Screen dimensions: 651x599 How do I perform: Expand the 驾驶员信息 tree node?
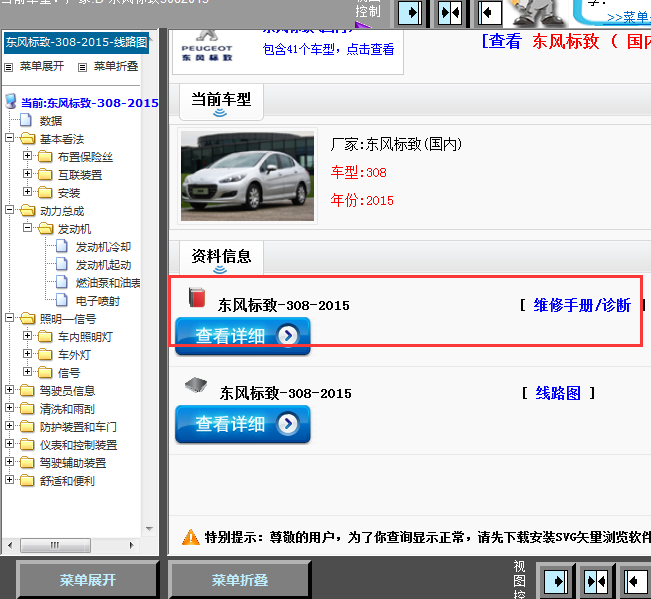(9, 389)
